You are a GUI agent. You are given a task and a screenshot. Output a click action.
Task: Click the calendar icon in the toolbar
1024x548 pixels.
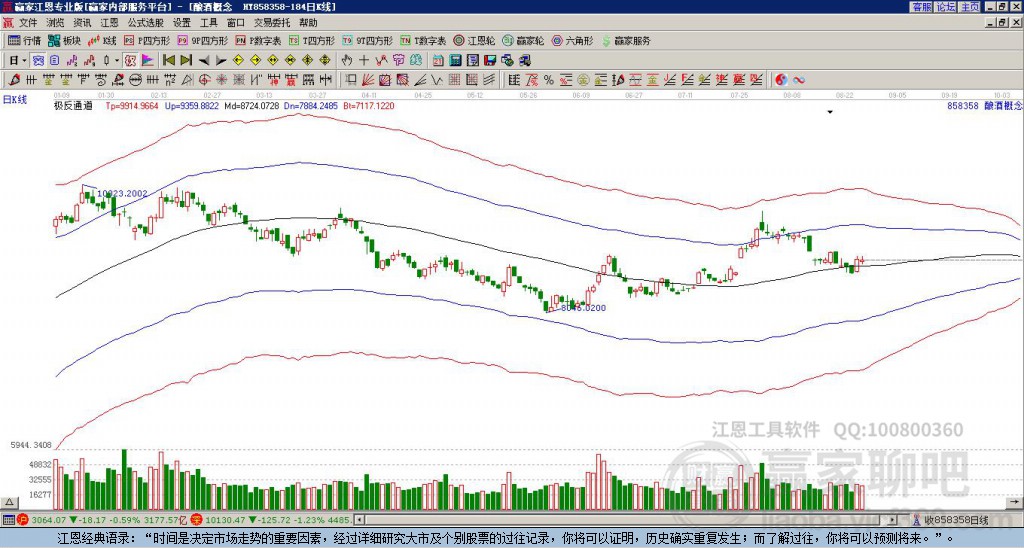pyautogui.click(x=438, y=61)
